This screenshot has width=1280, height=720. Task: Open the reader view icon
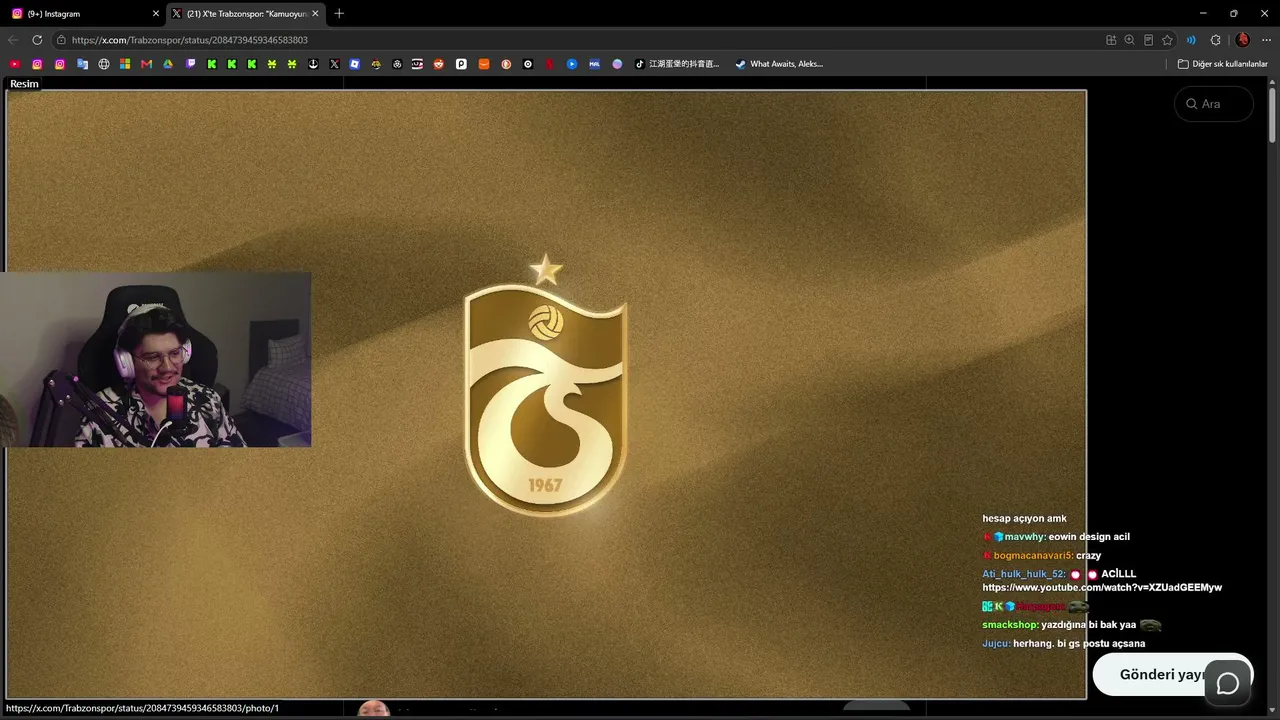pos(1148,40)
